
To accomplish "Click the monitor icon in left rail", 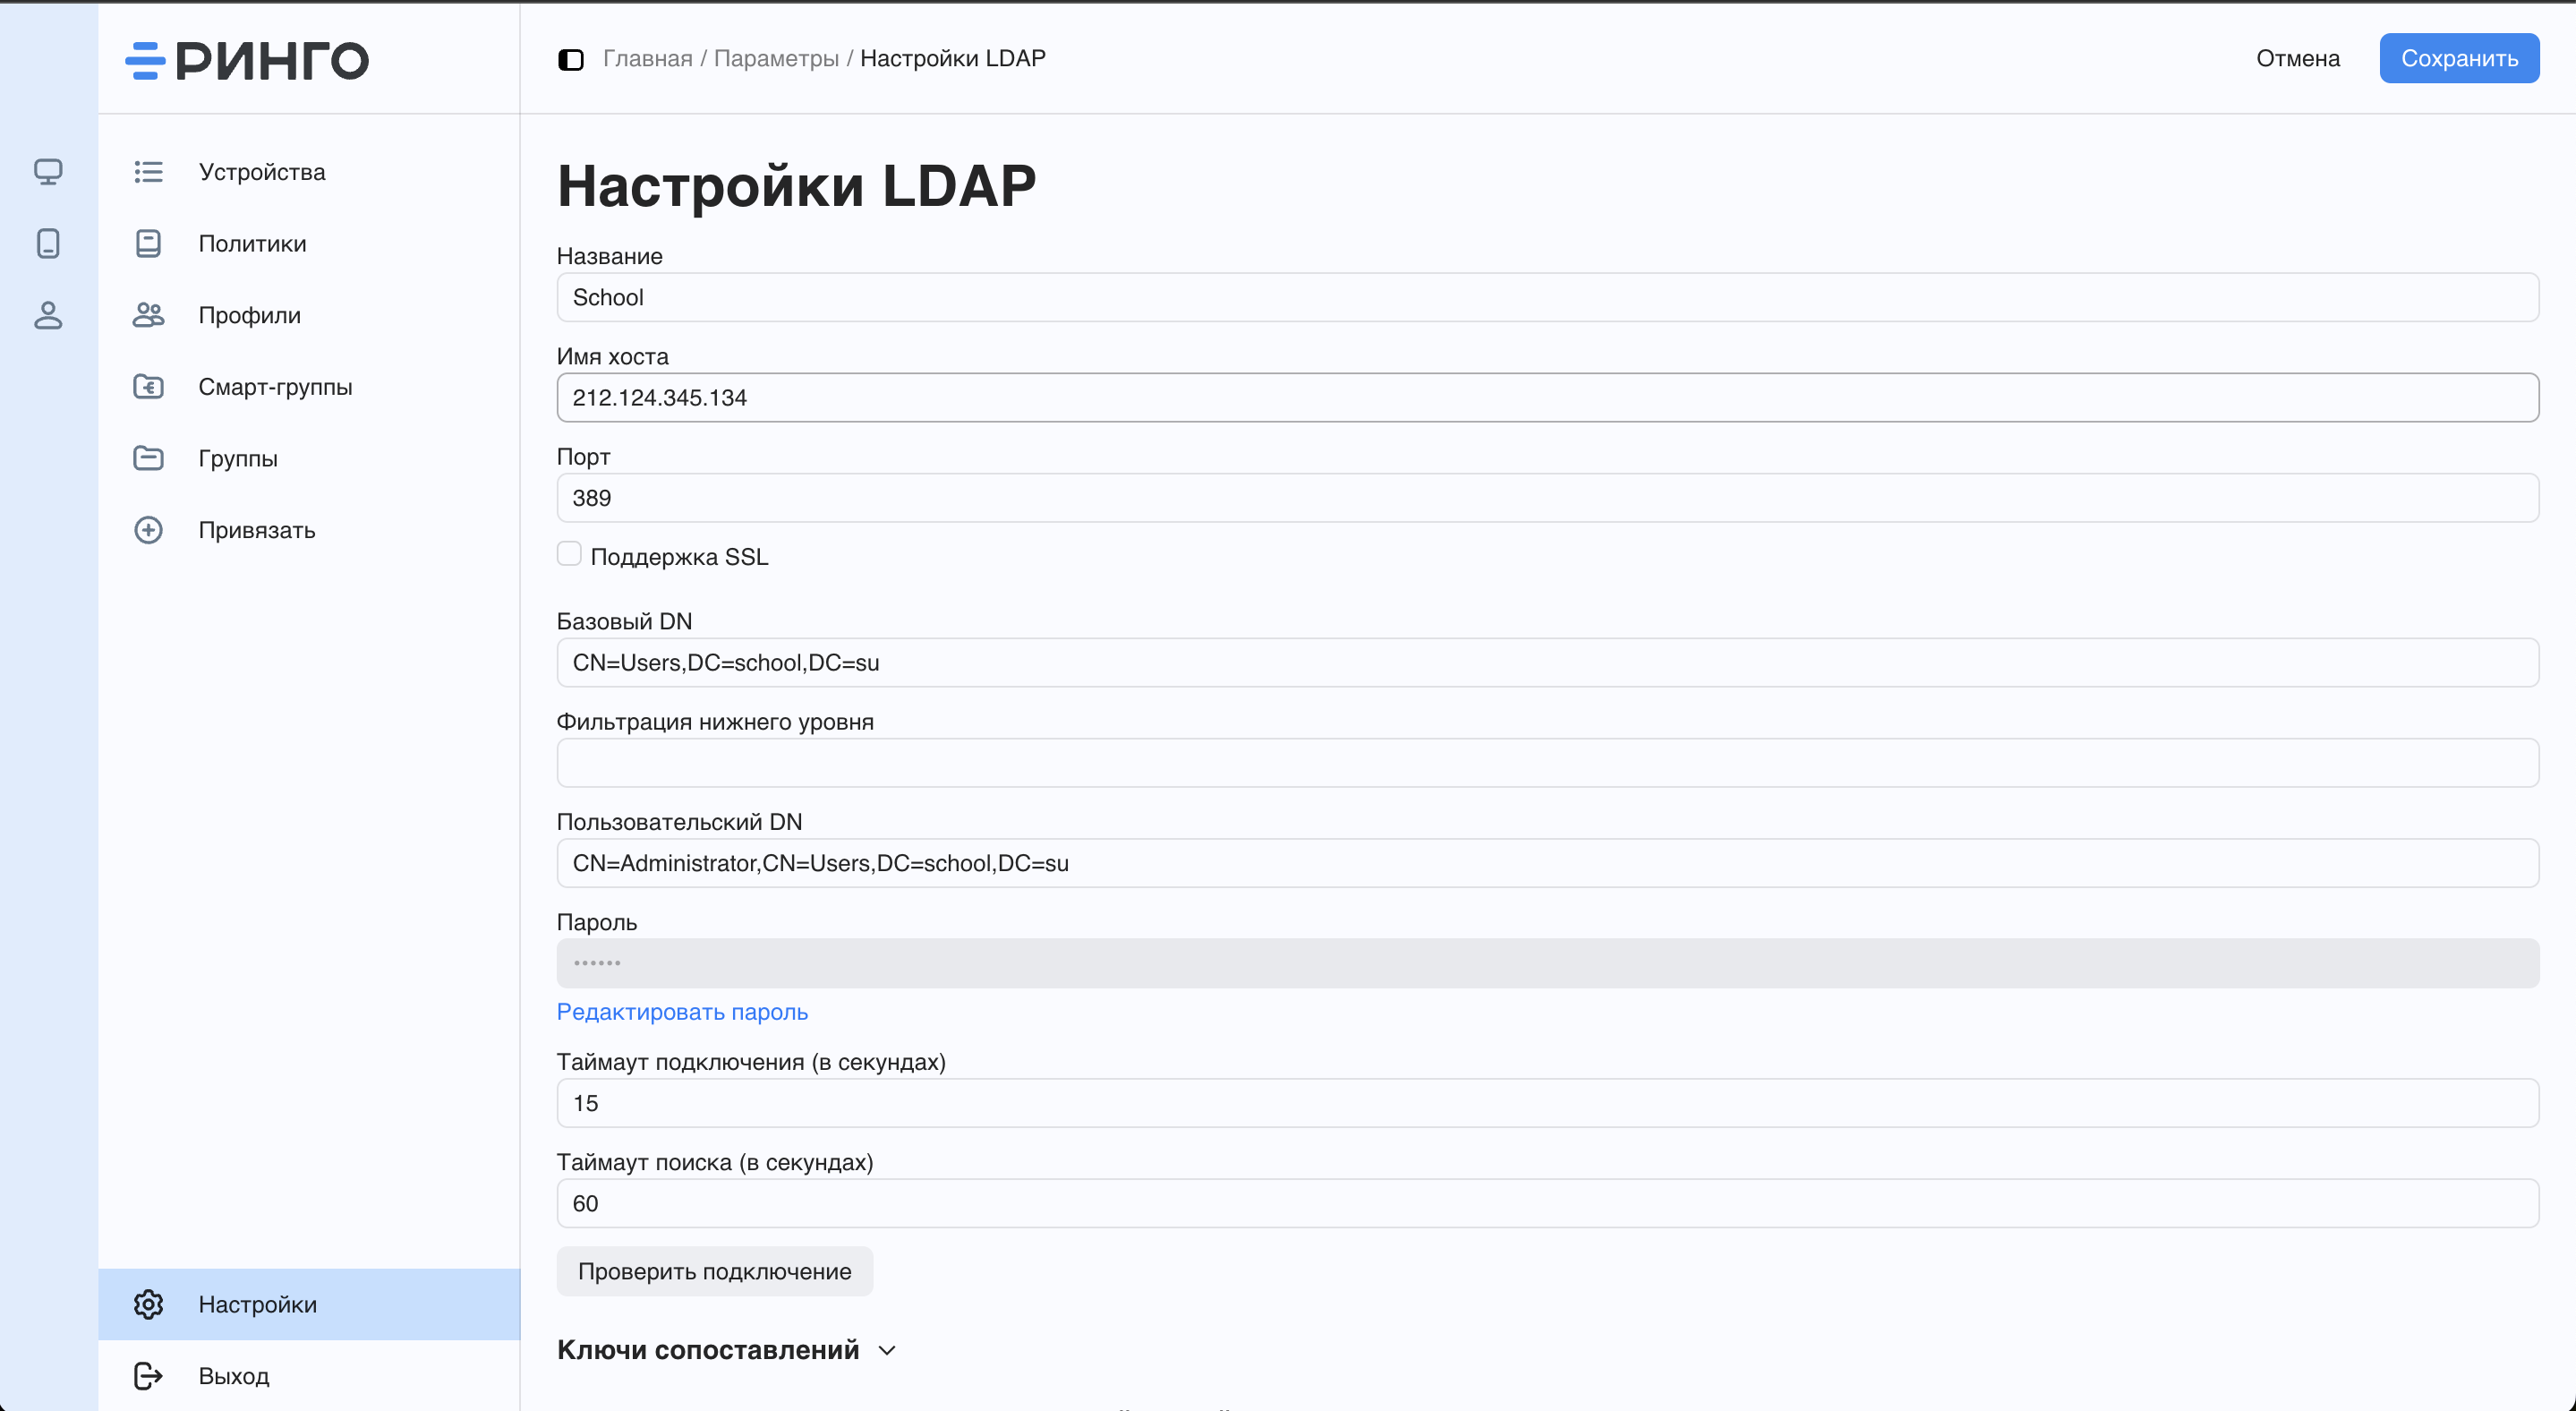I will coord(48,172).
